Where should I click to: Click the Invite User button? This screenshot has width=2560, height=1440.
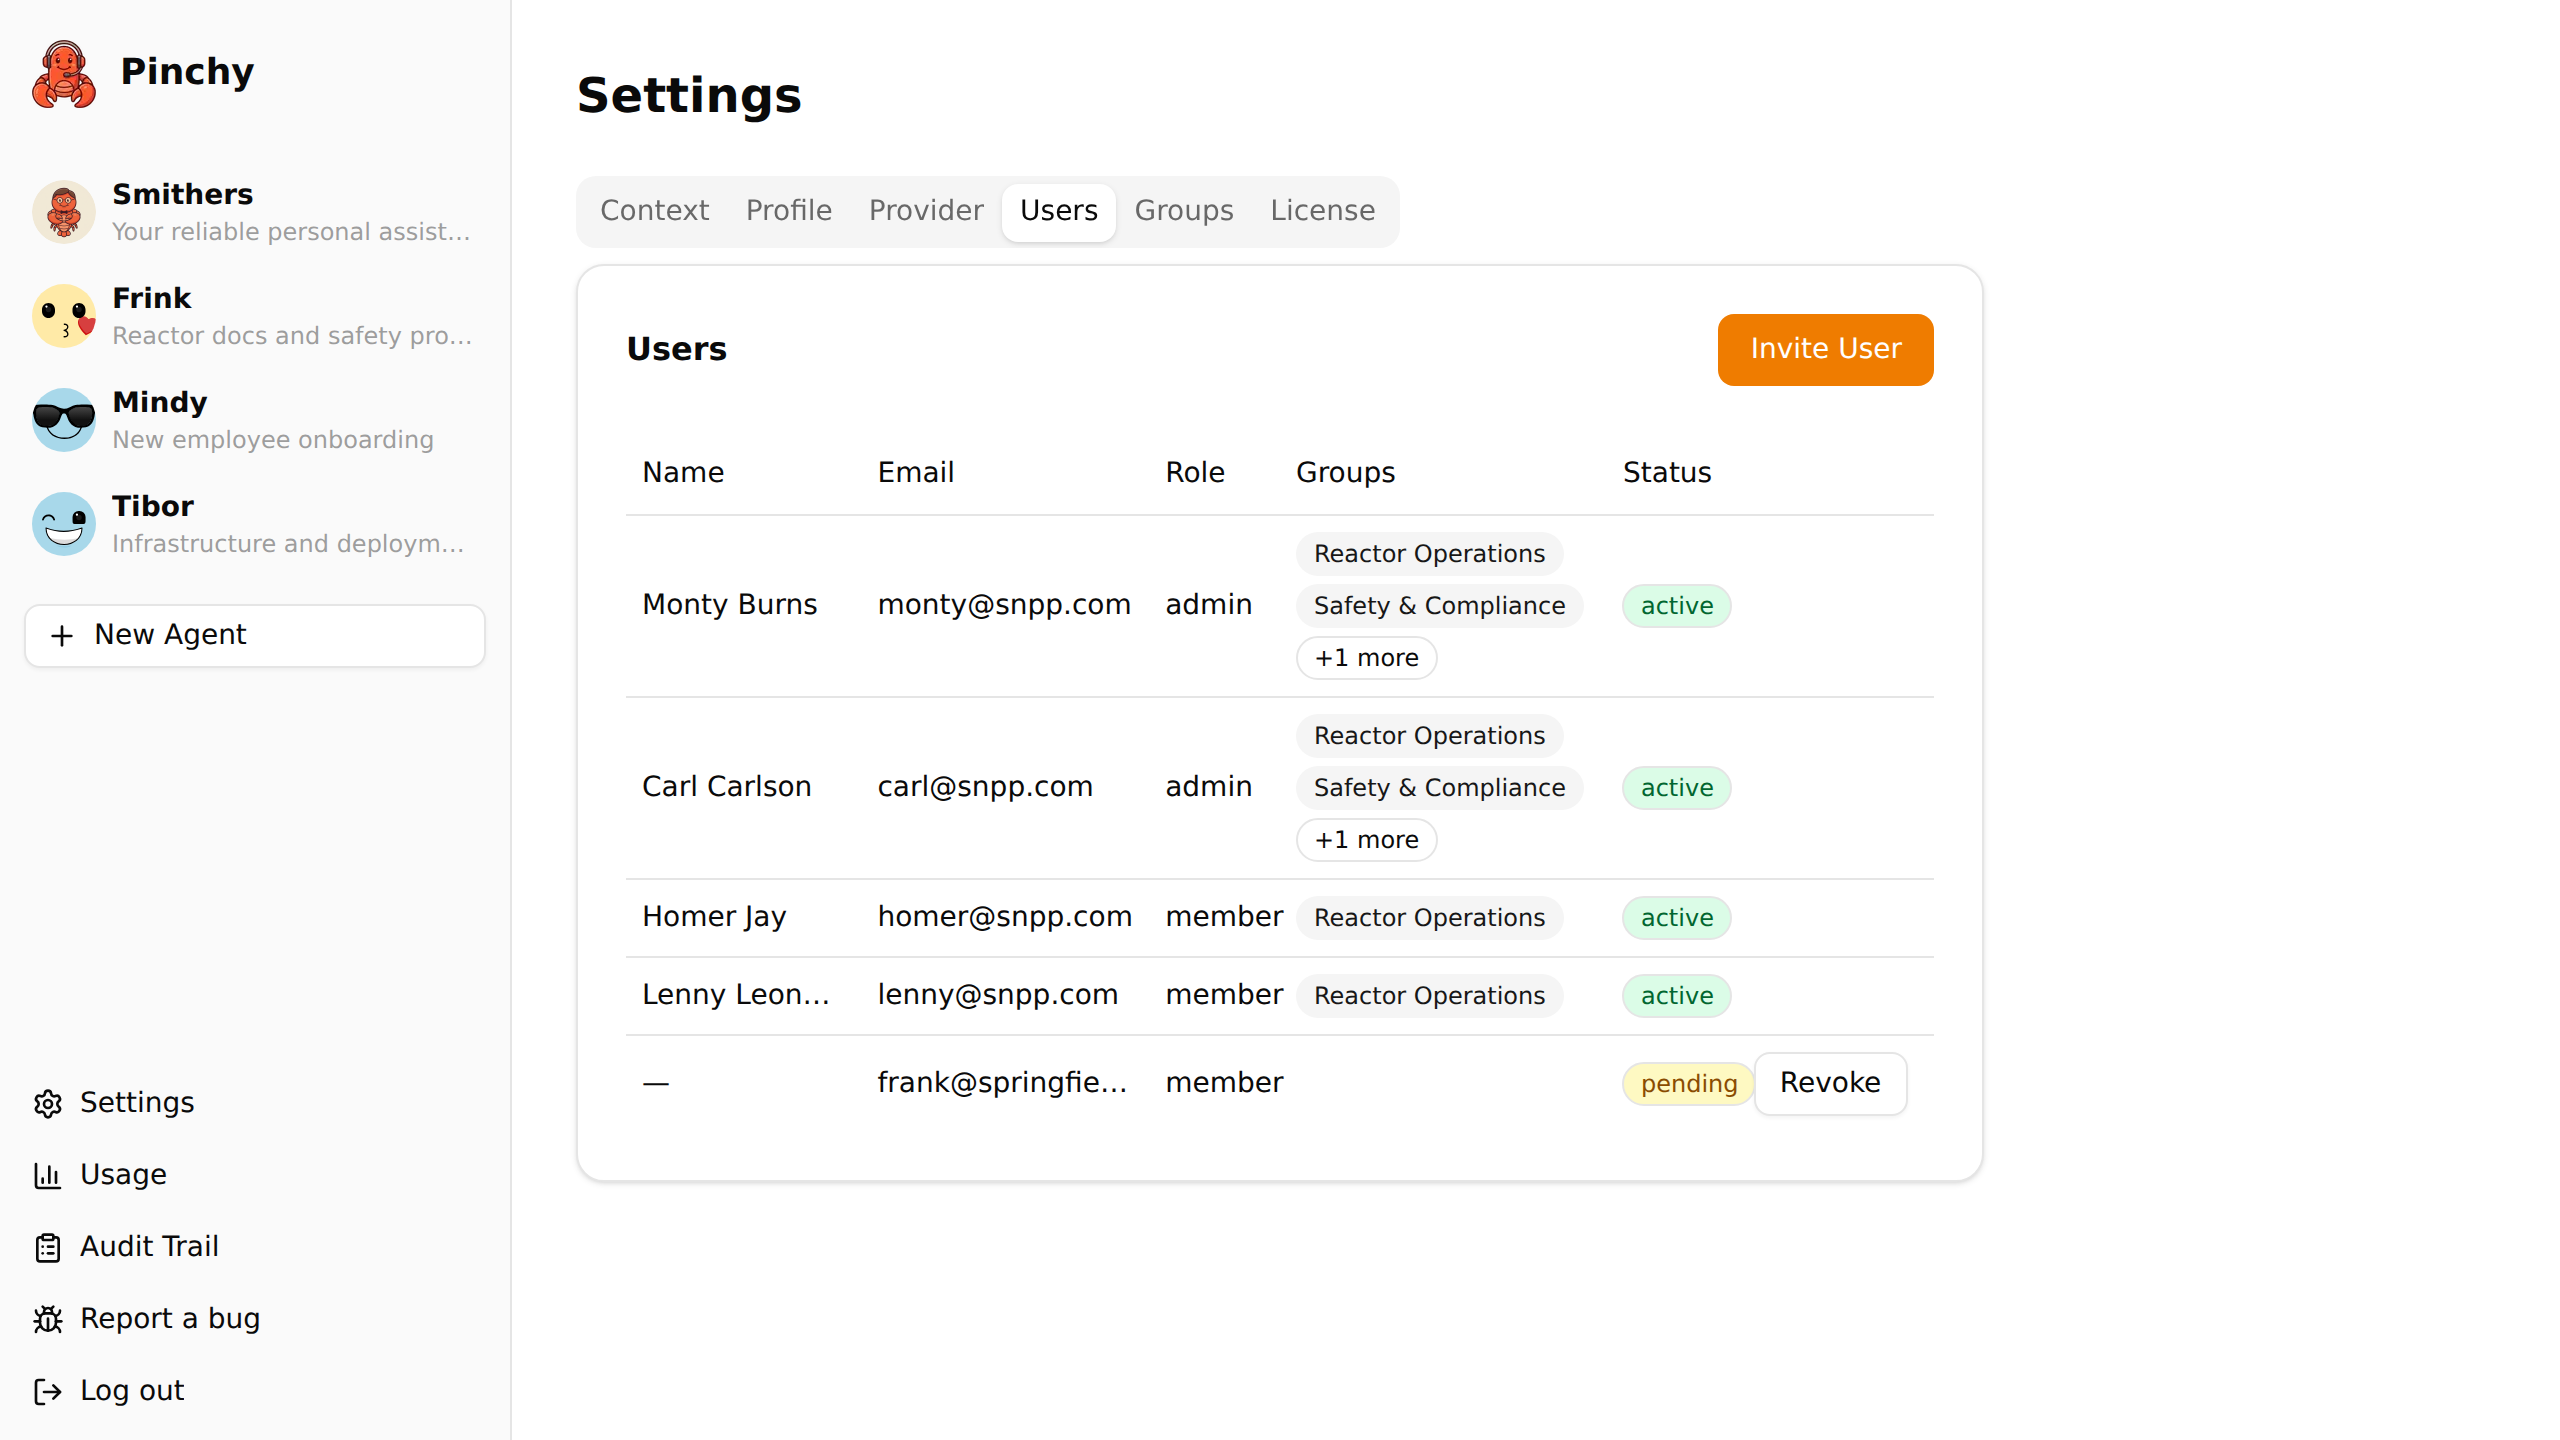click(x=1824, y=349)
